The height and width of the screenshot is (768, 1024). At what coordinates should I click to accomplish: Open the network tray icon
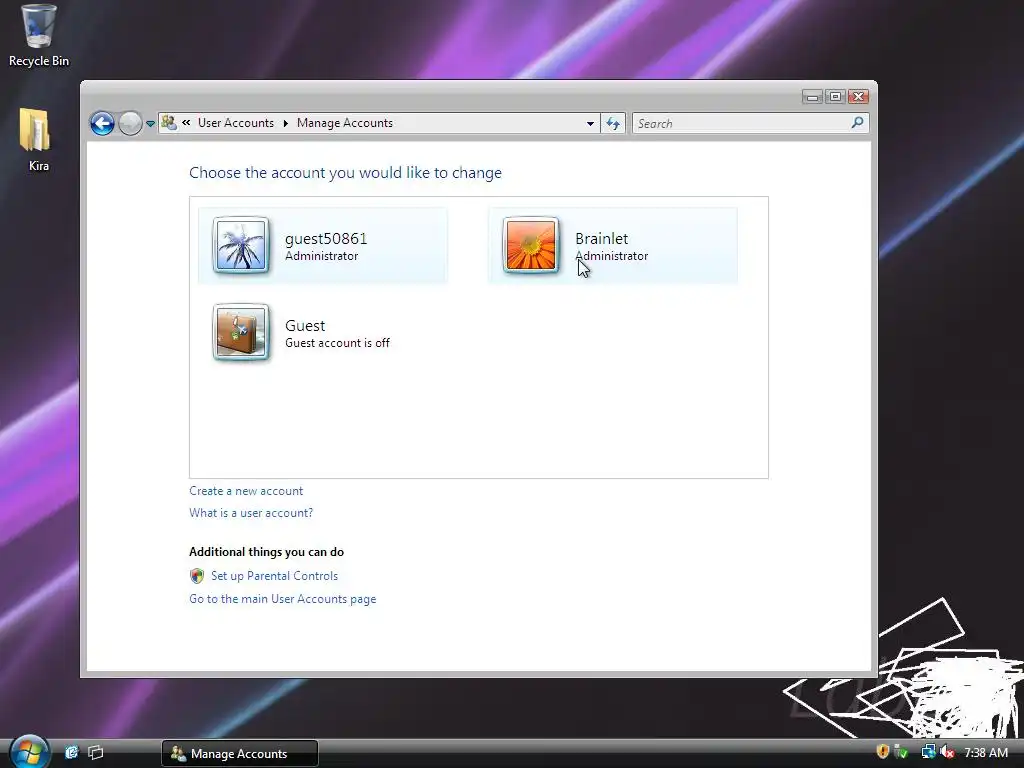click(928, 752)
